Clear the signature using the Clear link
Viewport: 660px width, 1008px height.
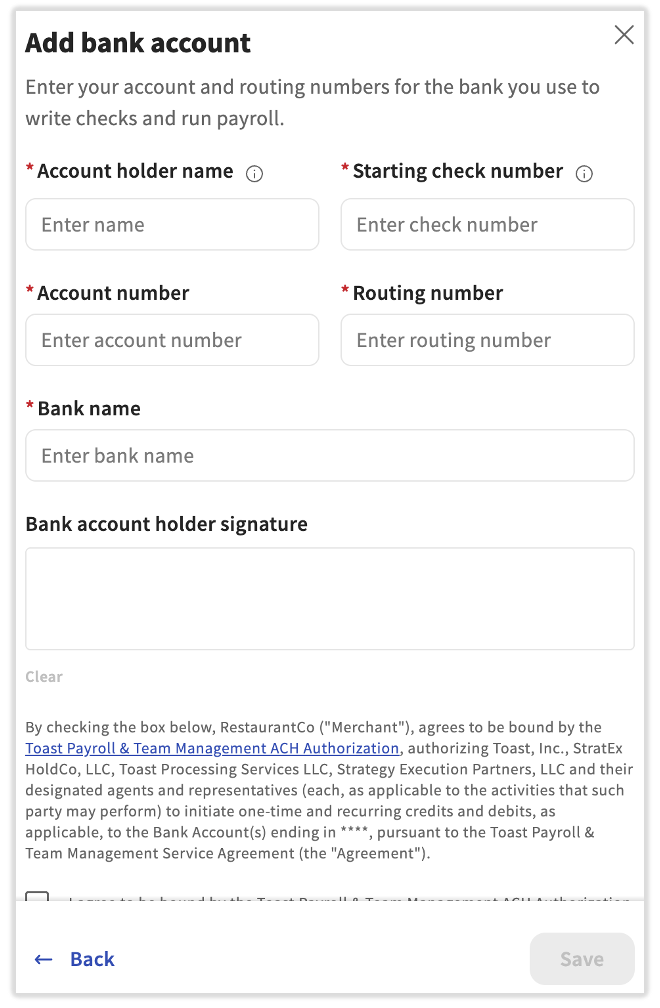tap(44, 677)
